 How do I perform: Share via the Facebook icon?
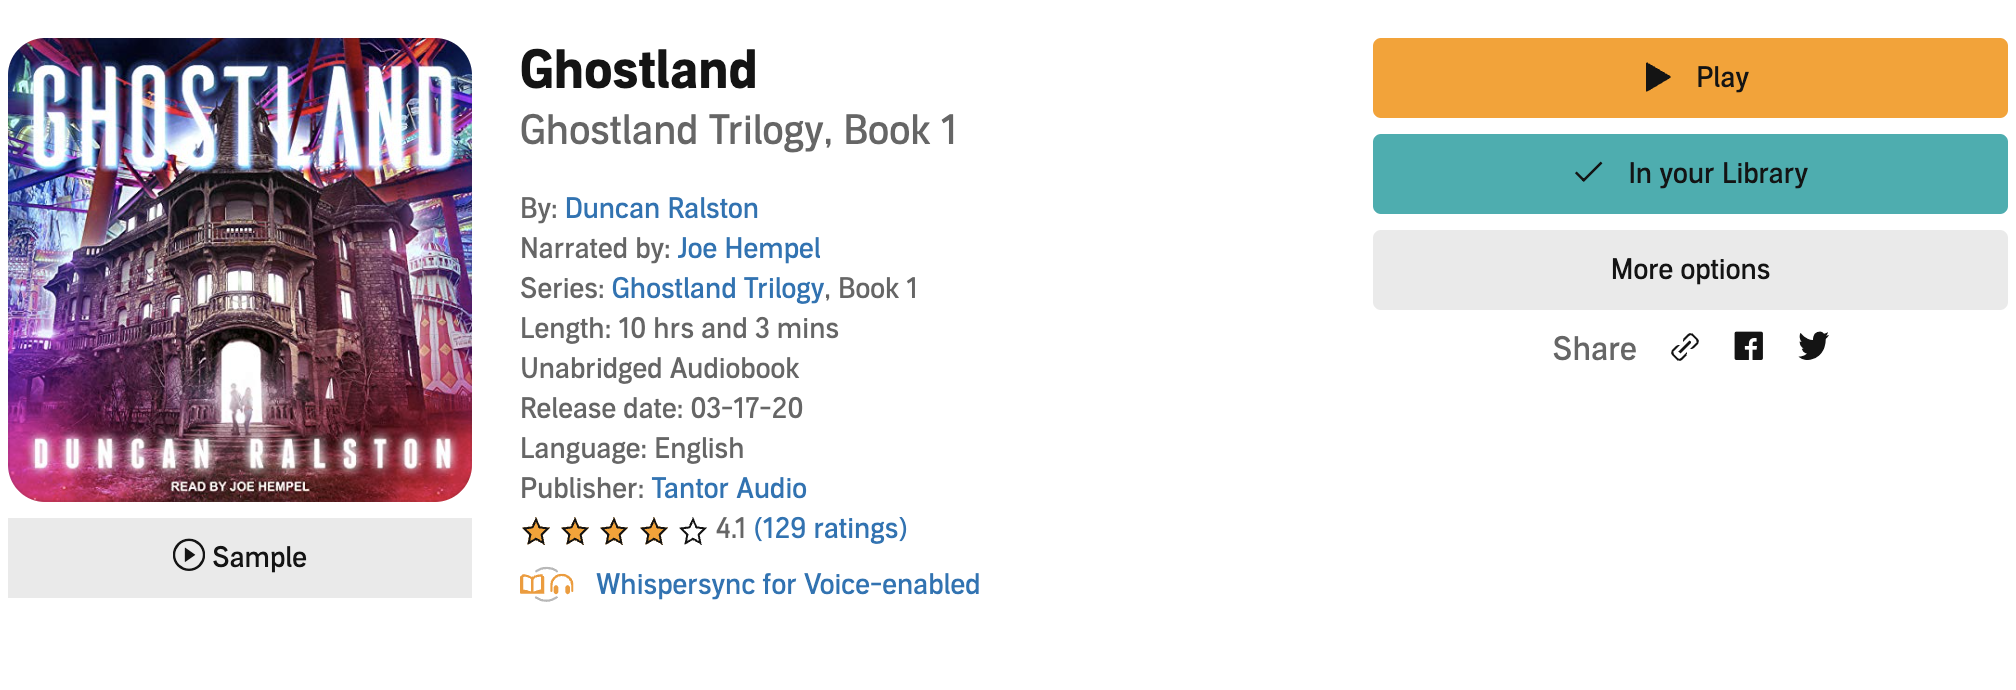(x=1748, y=346)
